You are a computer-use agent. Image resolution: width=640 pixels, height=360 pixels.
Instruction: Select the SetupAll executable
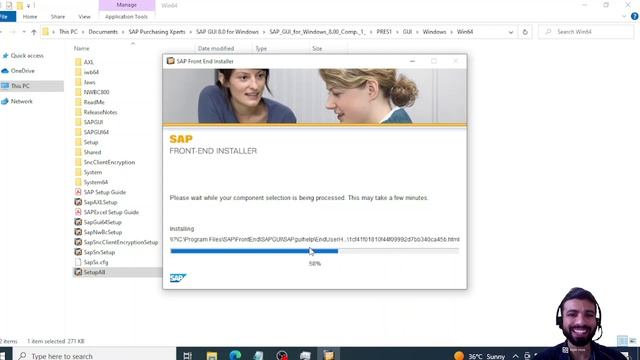tap(94, 272)
